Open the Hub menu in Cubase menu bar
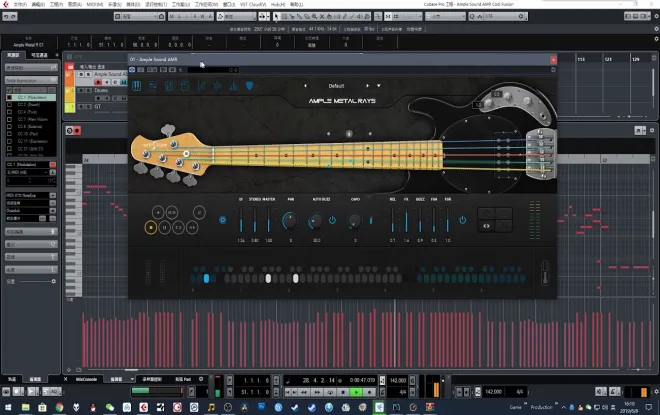 coord(278,4)
